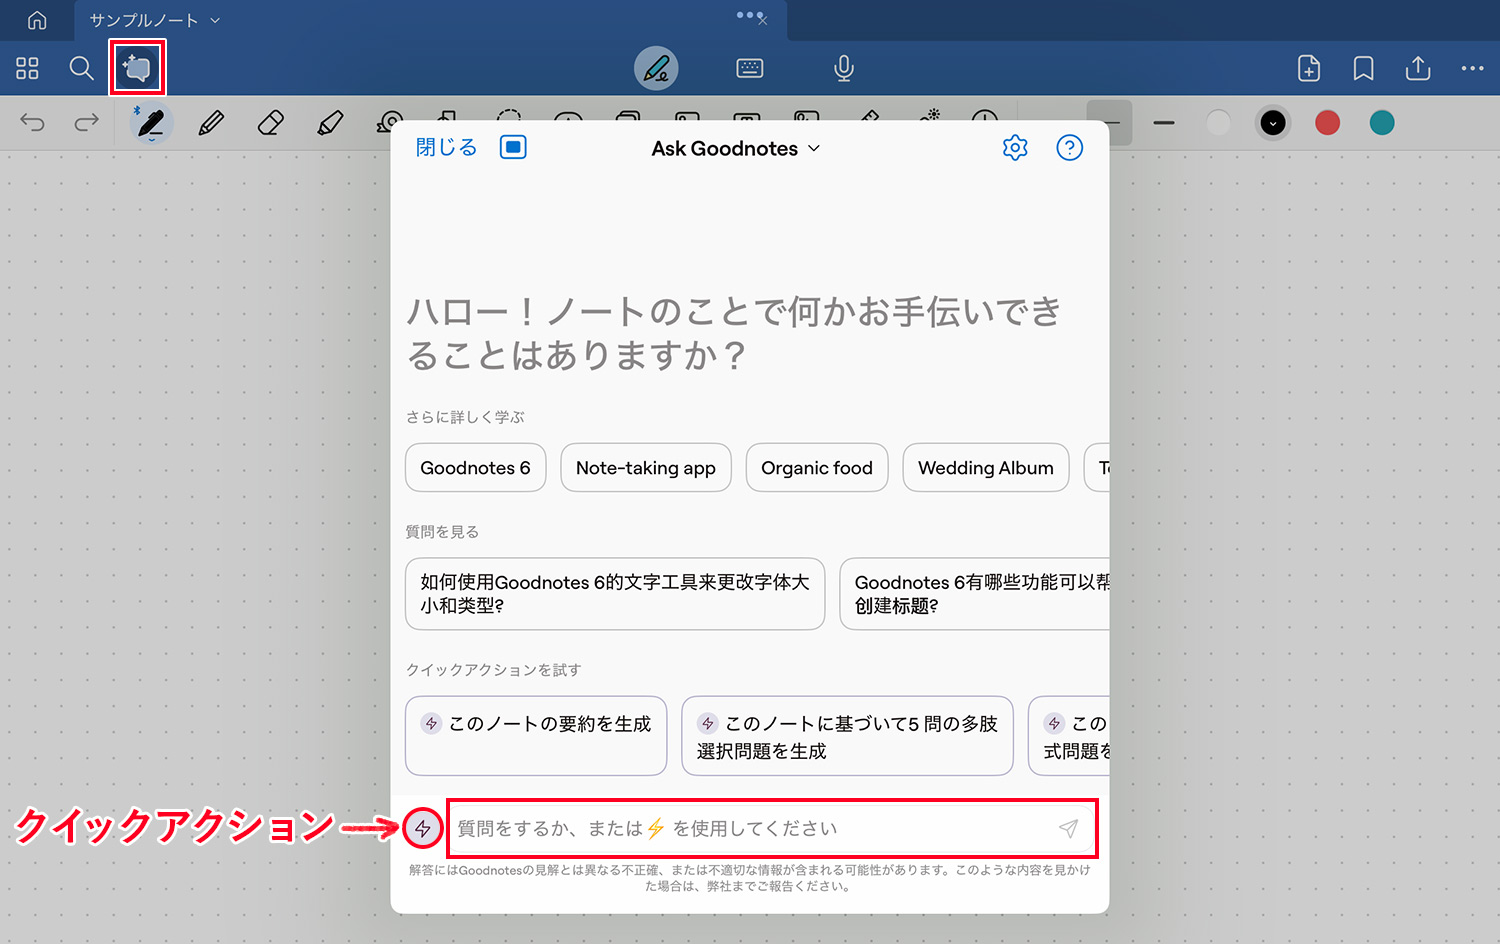
Task: Bookmark the current page
Action: [x=1363, y=68]
